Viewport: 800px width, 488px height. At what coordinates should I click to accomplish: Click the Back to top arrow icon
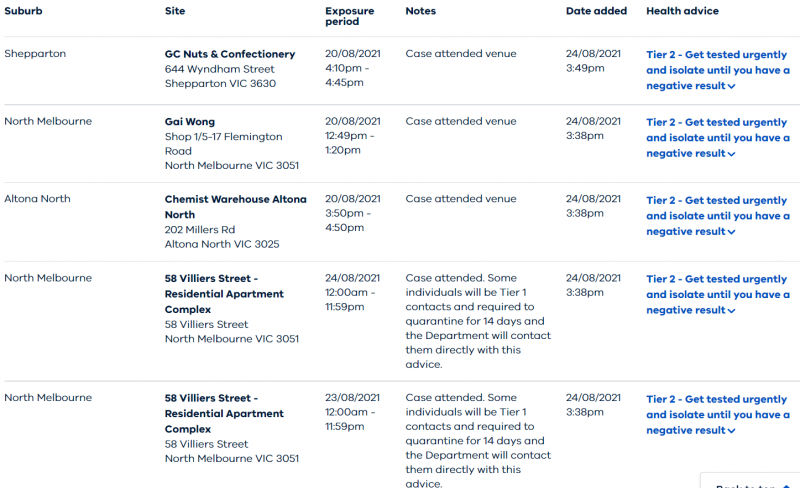pos(786,486)
